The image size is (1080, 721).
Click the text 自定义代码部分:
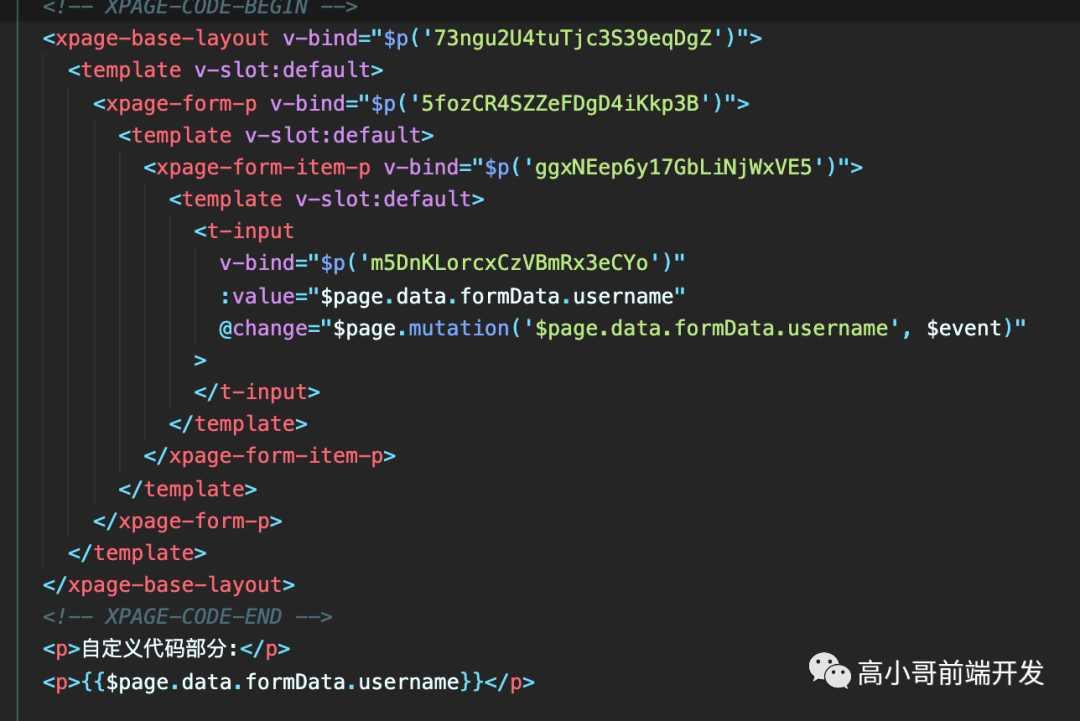160,649
